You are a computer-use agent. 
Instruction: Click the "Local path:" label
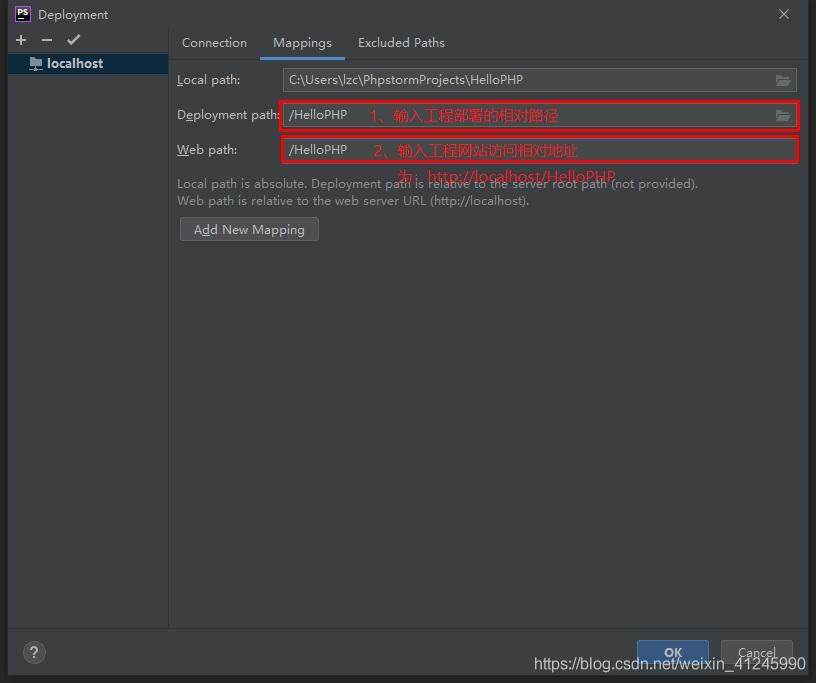pyautogui.click(x=208, y=80)
